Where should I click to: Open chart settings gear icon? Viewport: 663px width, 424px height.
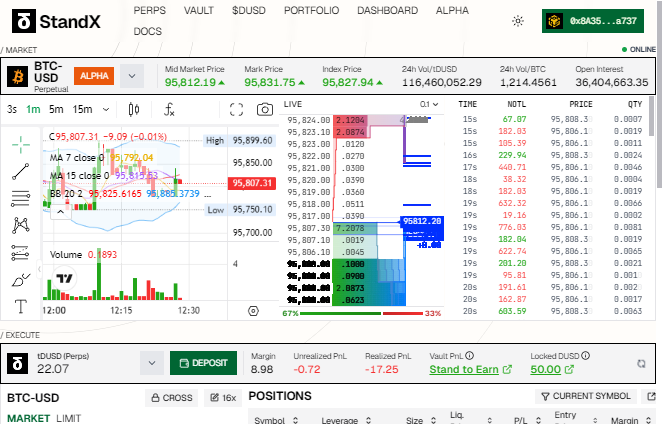[x=253, y=311]
